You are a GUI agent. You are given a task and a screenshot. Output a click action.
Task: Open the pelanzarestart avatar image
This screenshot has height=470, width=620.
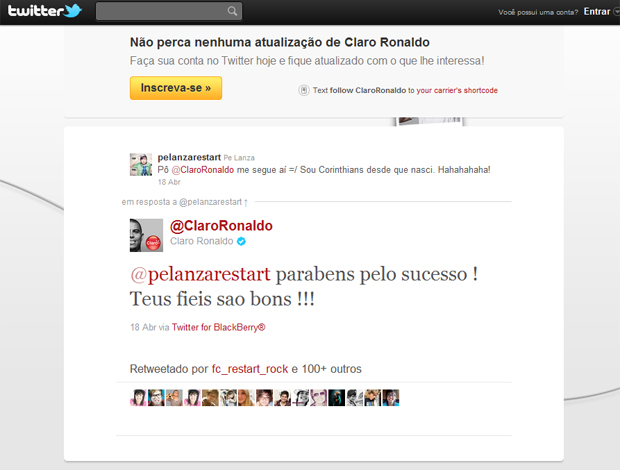pos(141,164)
